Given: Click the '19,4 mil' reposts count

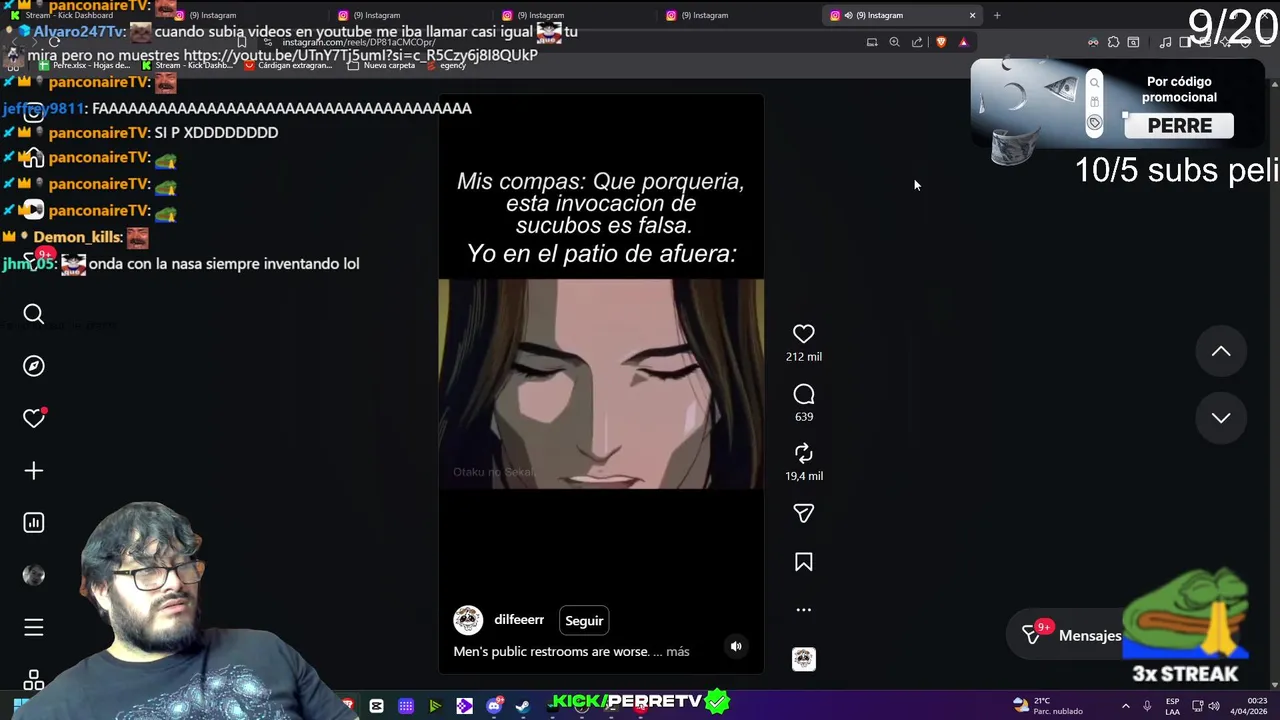Looking at the screenshot, I should [x=803, y=477].
